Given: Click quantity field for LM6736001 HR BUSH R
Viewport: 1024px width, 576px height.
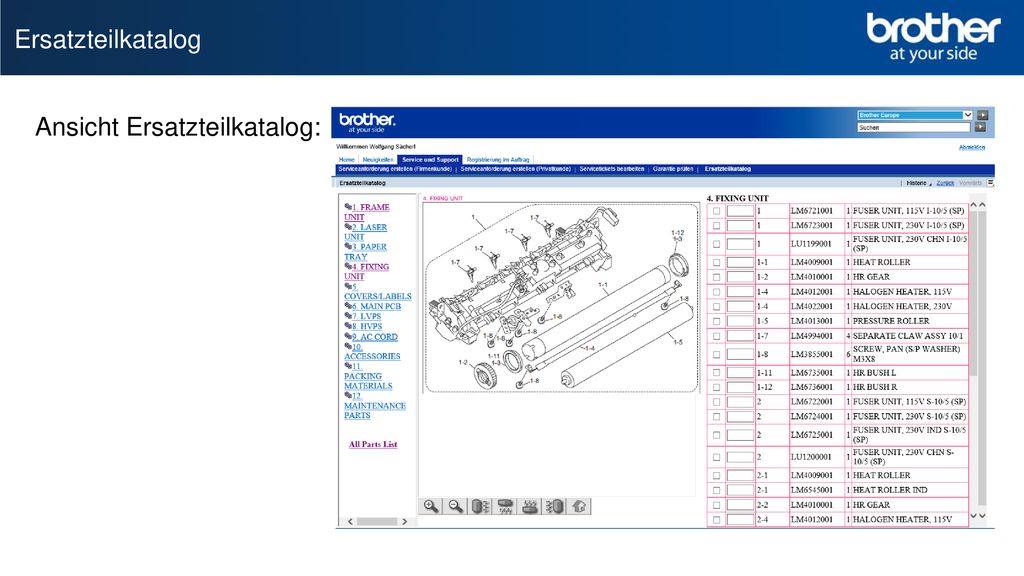Looking at the screenshot, I should [740, 387].
